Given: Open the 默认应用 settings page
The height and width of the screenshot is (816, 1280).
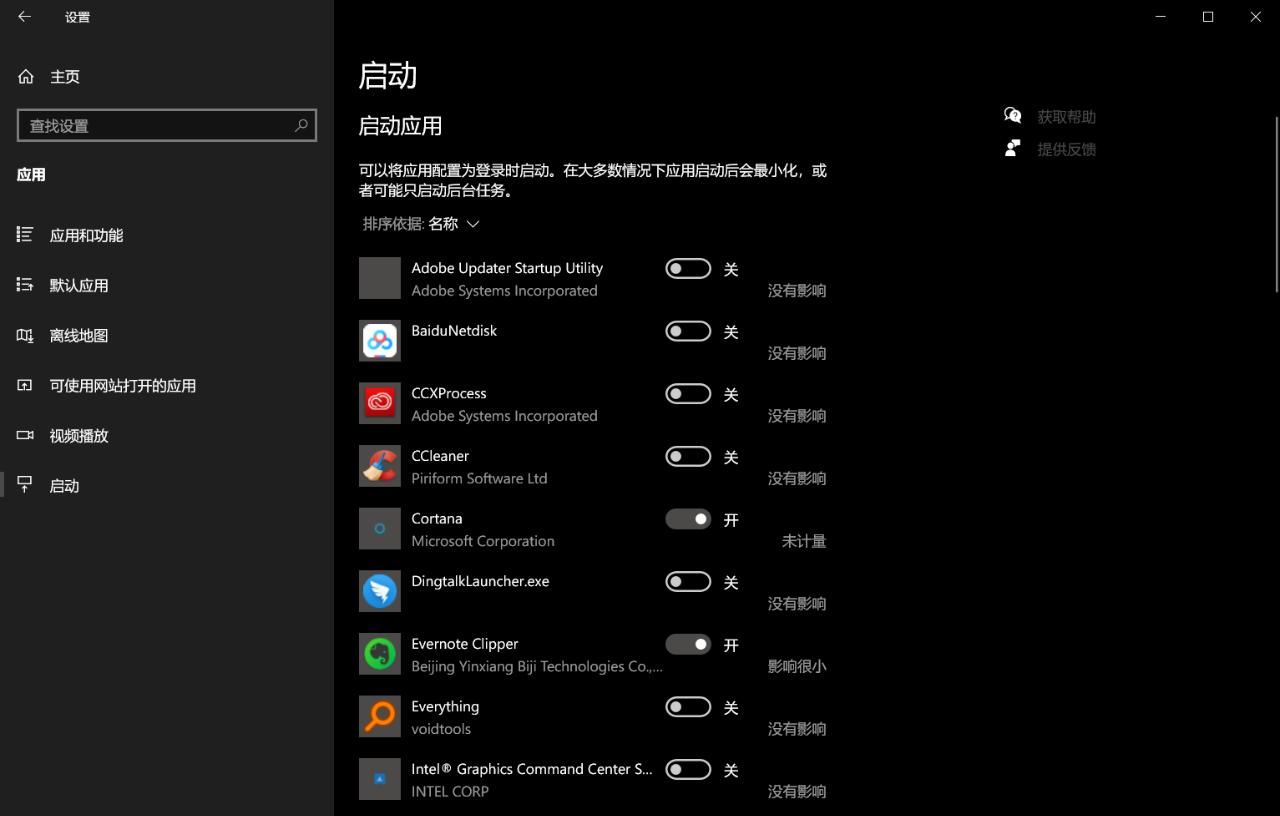Looking at the screenshot, I should (80, 285).
